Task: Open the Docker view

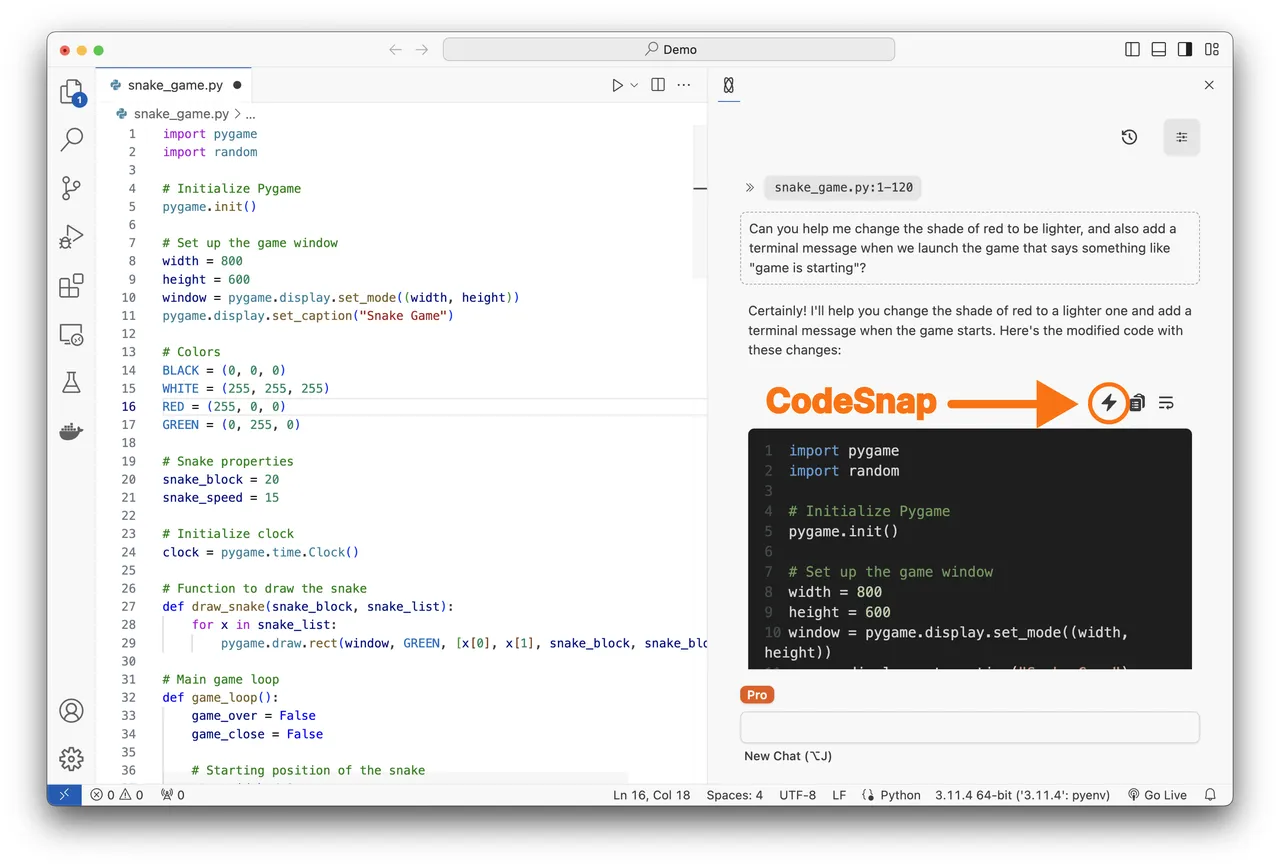Action: (x=71, y=431)
